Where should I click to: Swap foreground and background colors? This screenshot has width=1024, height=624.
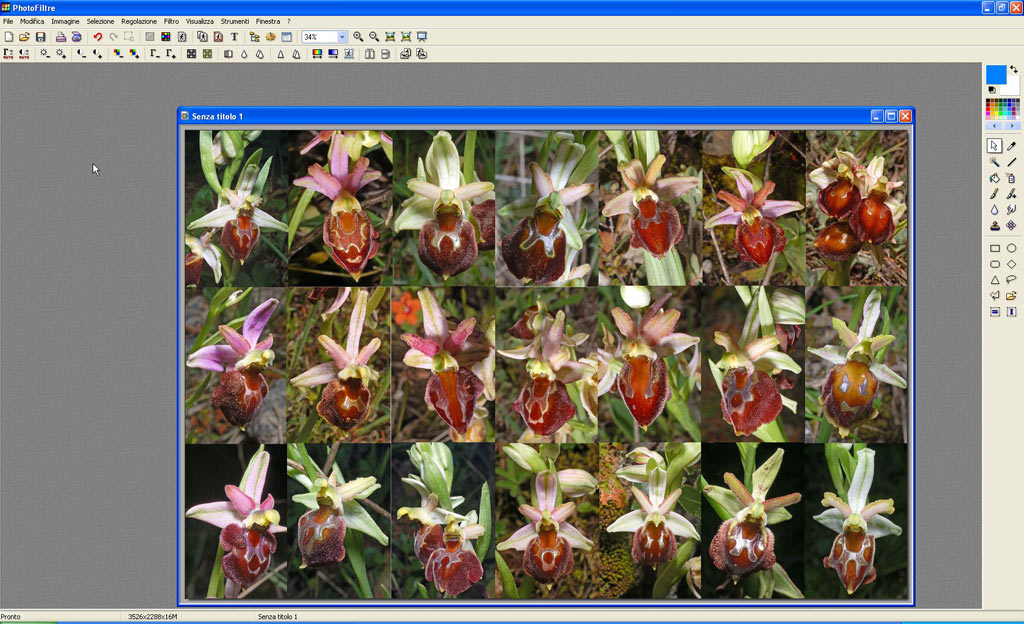coord(1014,69)
